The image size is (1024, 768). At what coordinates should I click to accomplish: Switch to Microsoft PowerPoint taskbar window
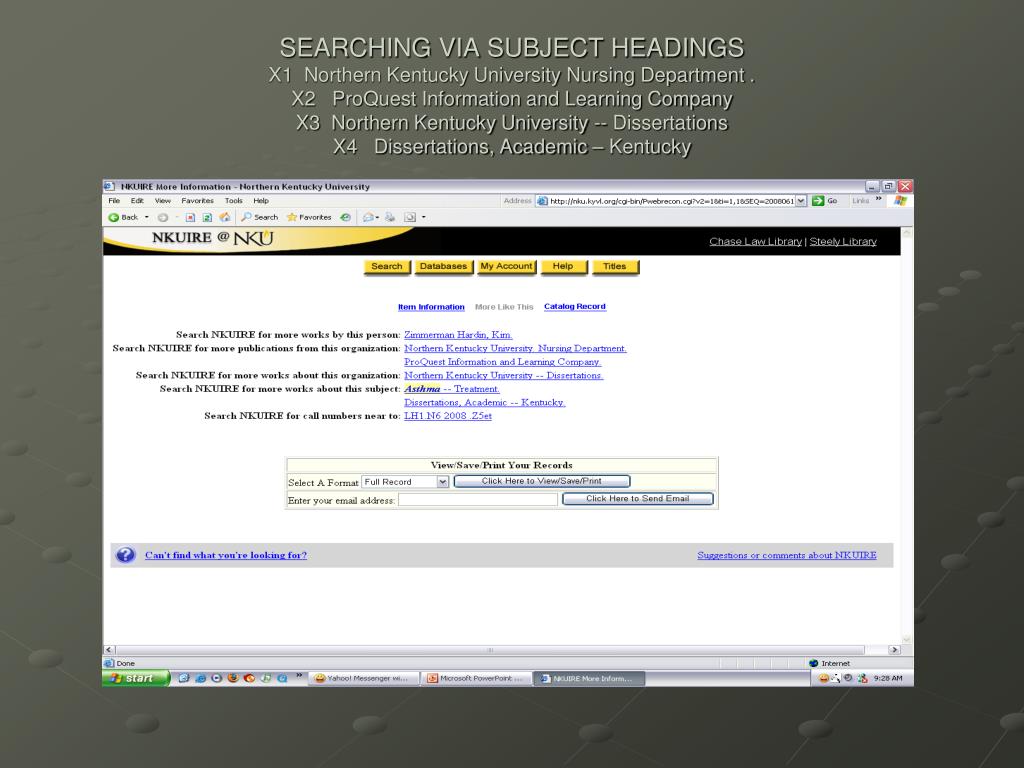pyautogui.click(x=476, y=679)
